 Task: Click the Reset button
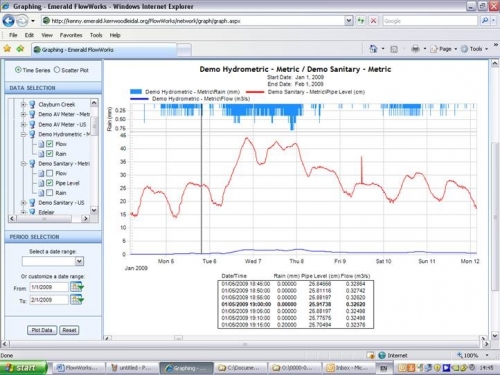(69, 330)
